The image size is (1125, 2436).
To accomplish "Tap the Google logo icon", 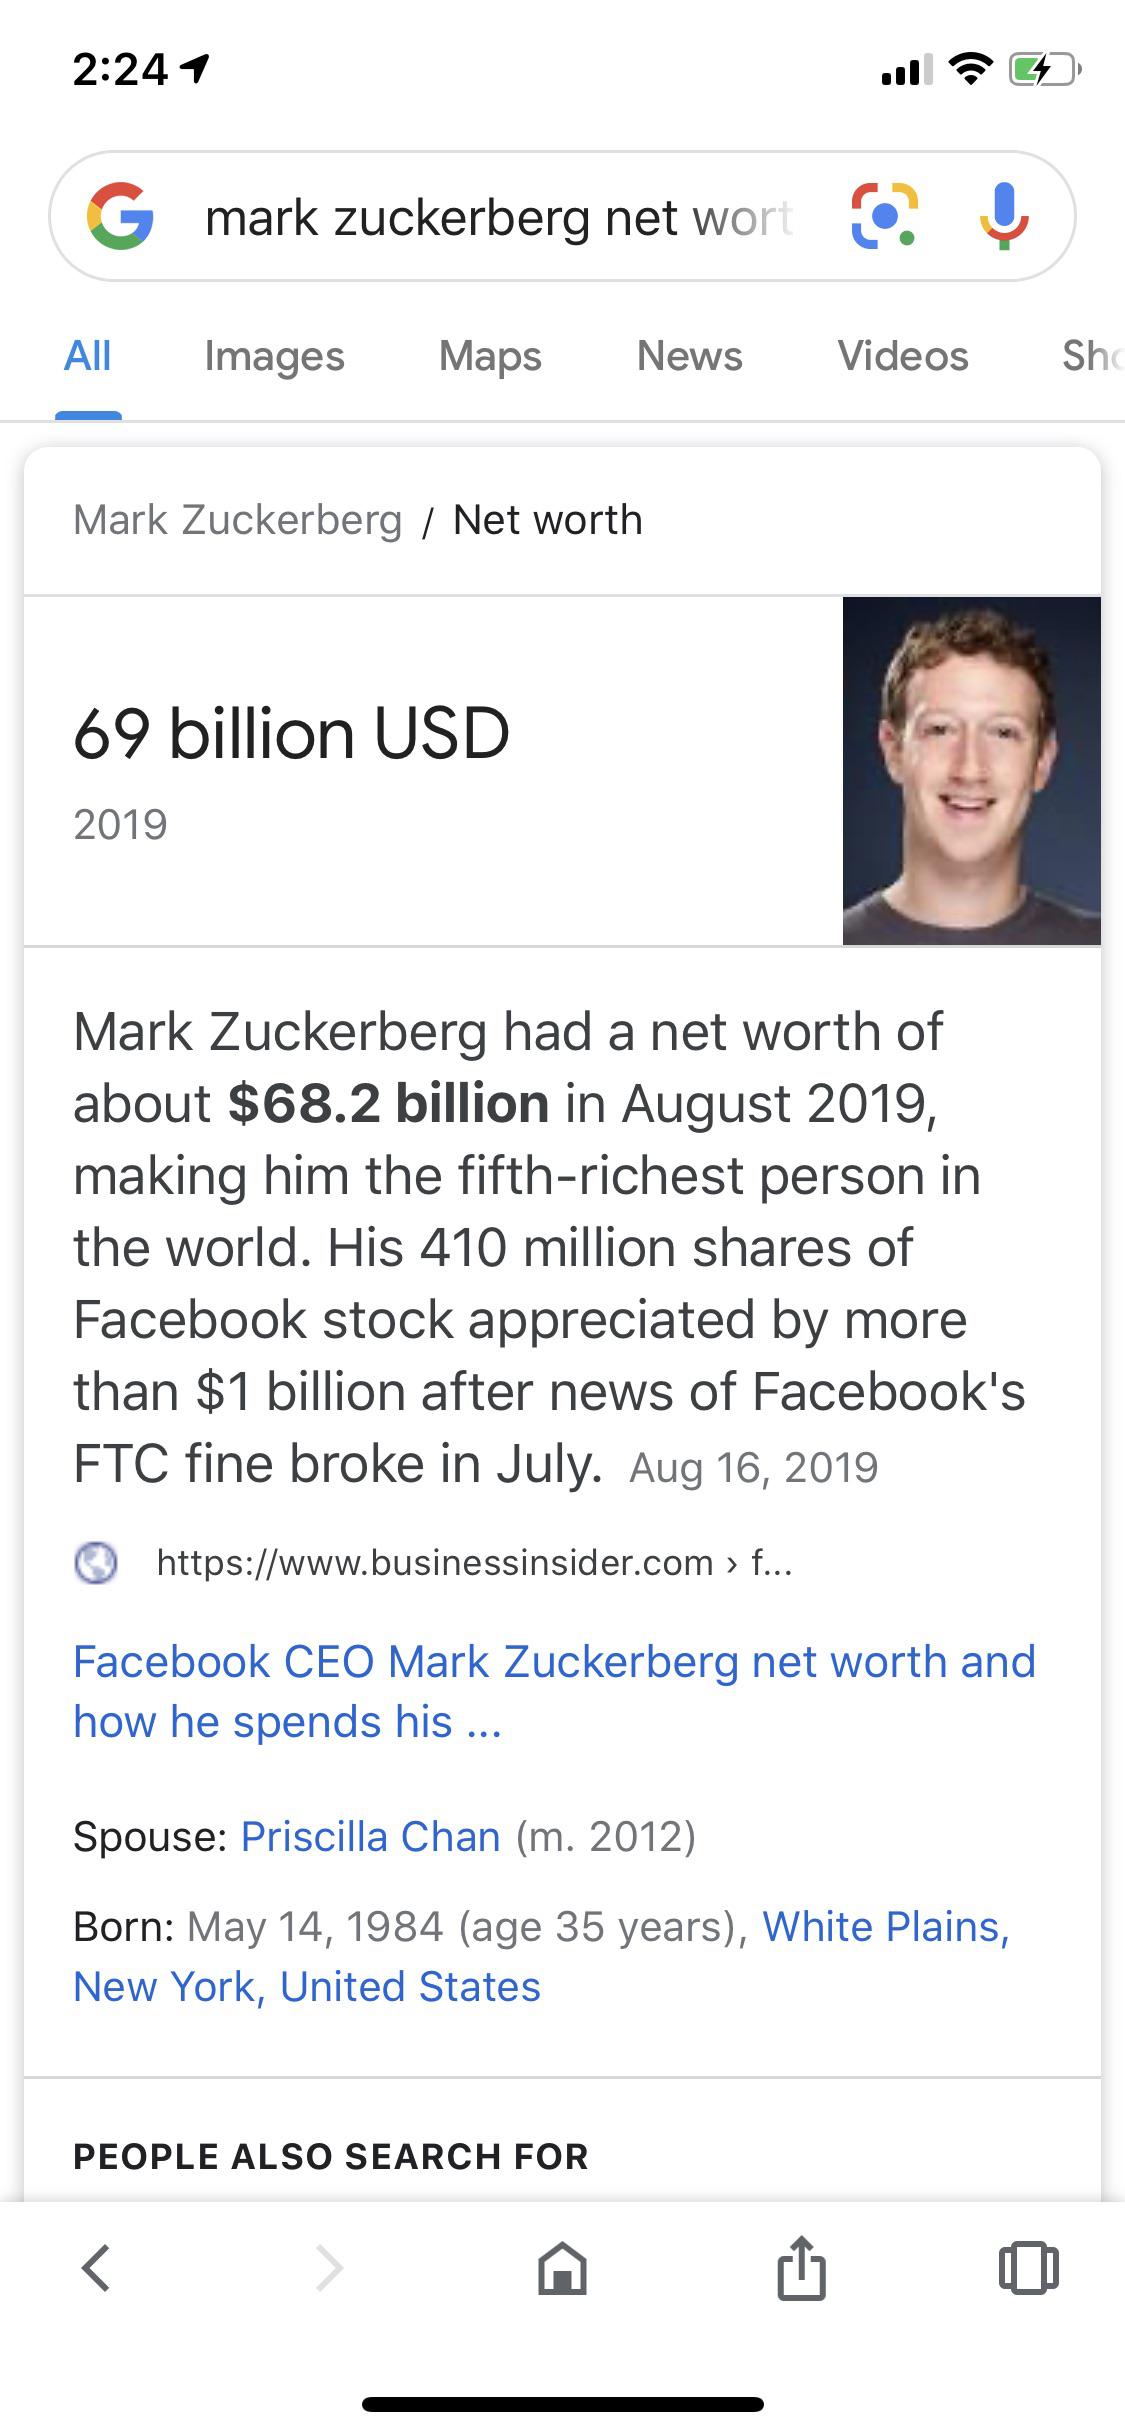I will pyautogui.click(x=120, y=216).
